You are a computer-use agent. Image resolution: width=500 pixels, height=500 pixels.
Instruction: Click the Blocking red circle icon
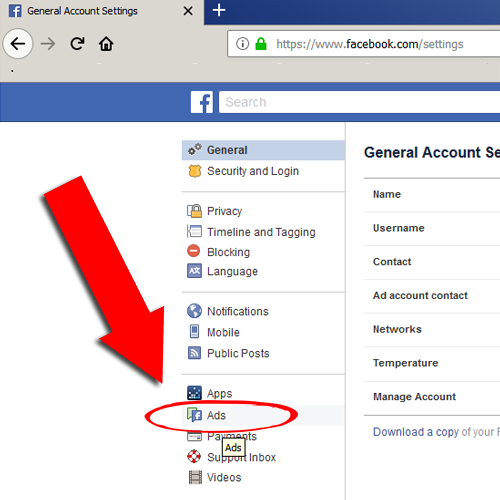click(x=194, y=251)
